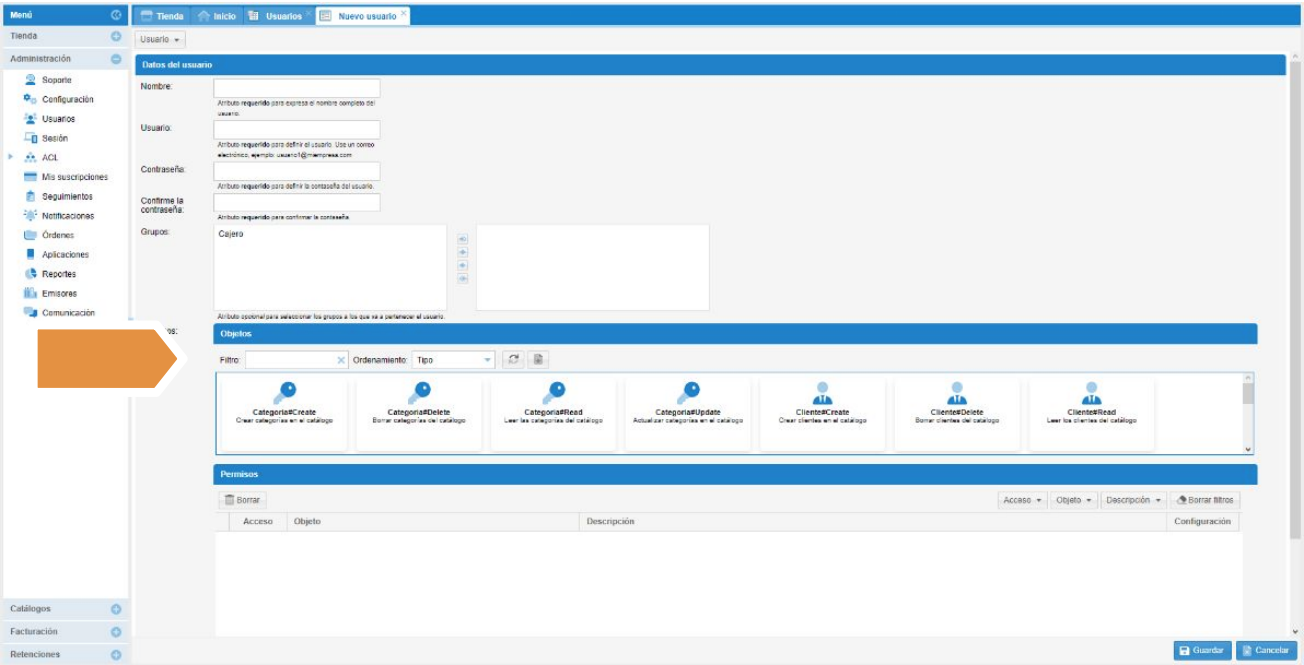
Task: Switch to the Inicio tab
Action: coord(217,16)
